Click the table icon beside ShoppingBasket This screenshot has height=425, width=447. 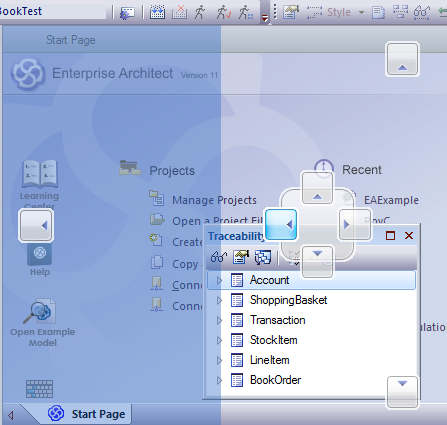(237, 300)
